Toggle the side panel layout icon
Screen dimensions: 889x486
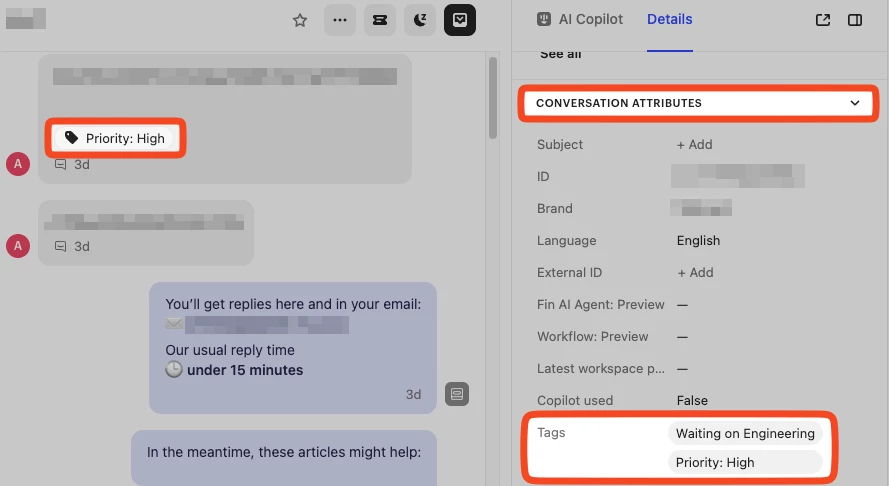point(855,20)
